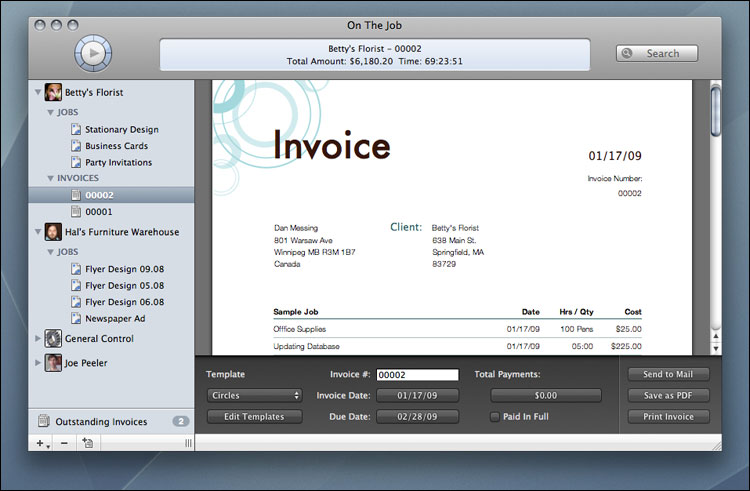Click the timer play button

[92, 54]
